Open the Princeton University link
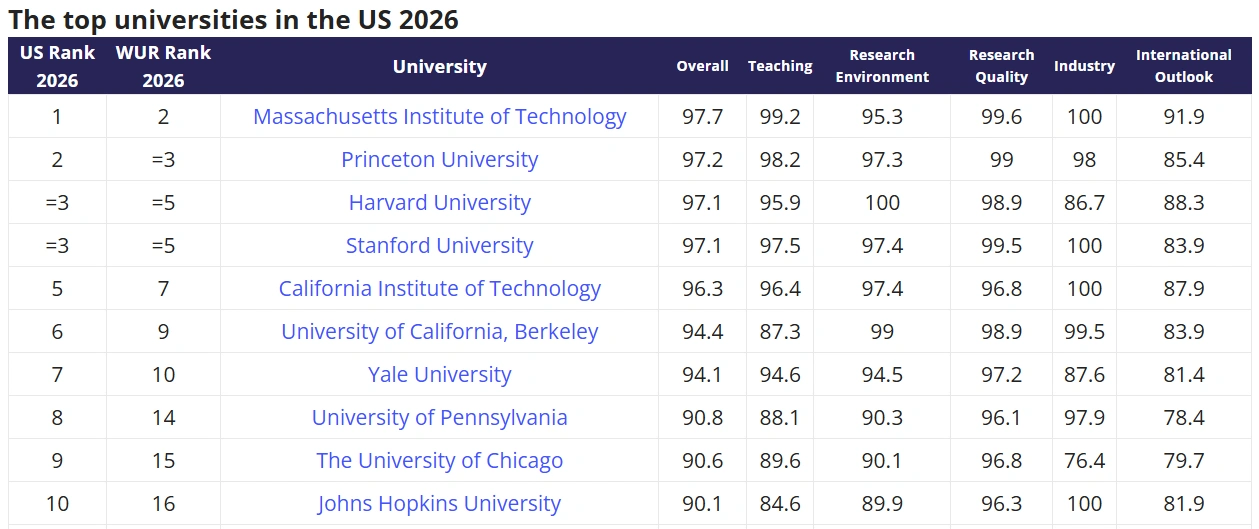1259x529 pixels. coord(439,160)
